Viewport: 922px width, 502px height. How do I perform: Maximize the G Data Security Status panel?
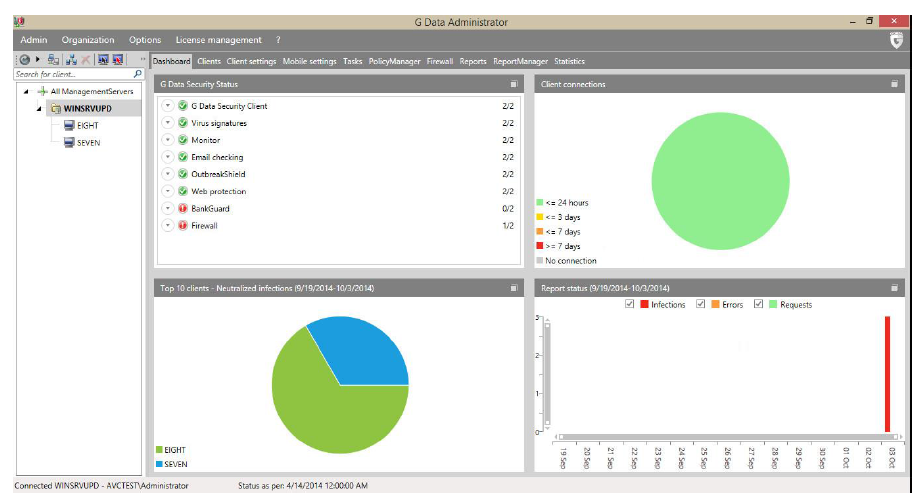tap(514, 84)
